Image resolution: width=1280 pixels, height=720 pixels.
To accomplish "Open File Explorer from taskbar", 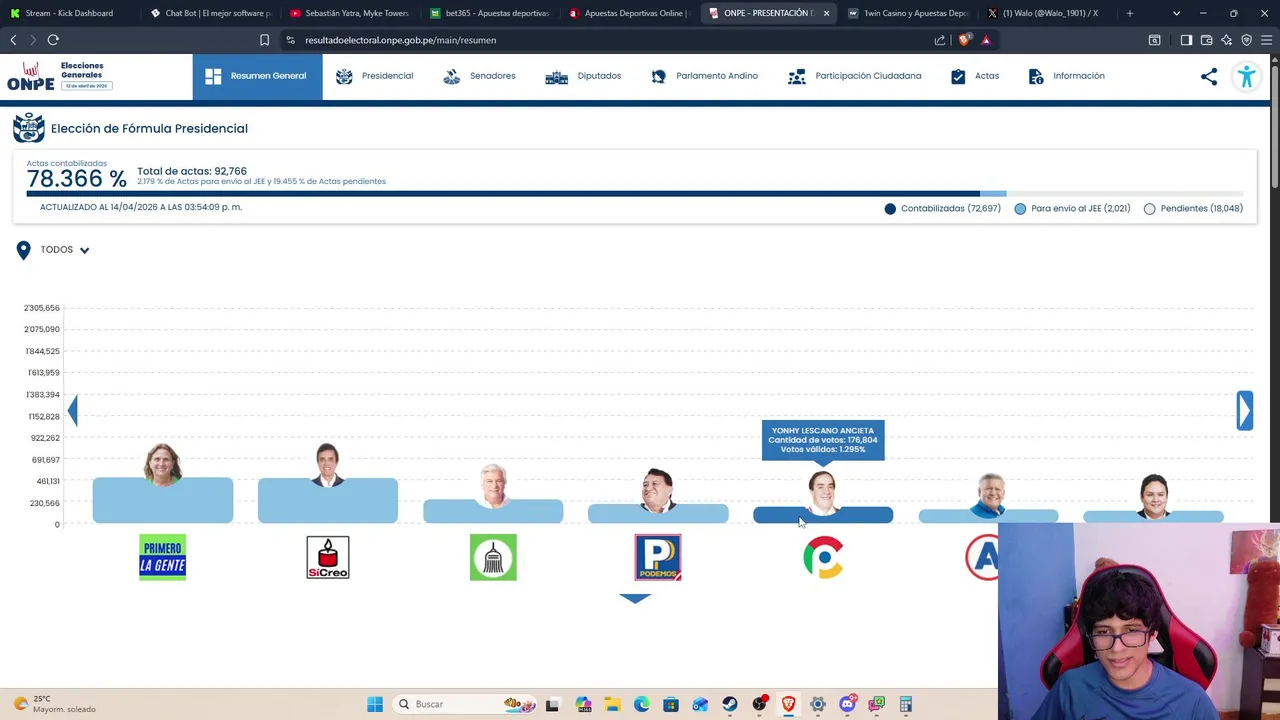I will pos(612,704).
